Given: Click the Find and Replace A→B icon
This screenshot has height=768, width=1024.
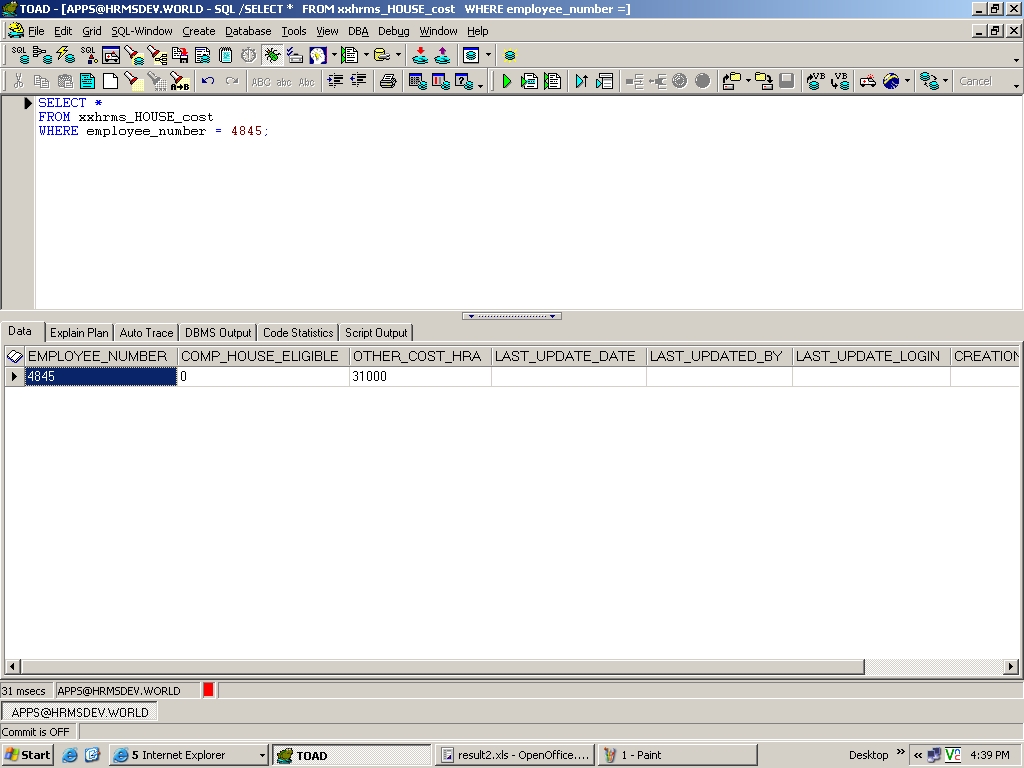Looking at the screenshot, I should click(179, 81).
